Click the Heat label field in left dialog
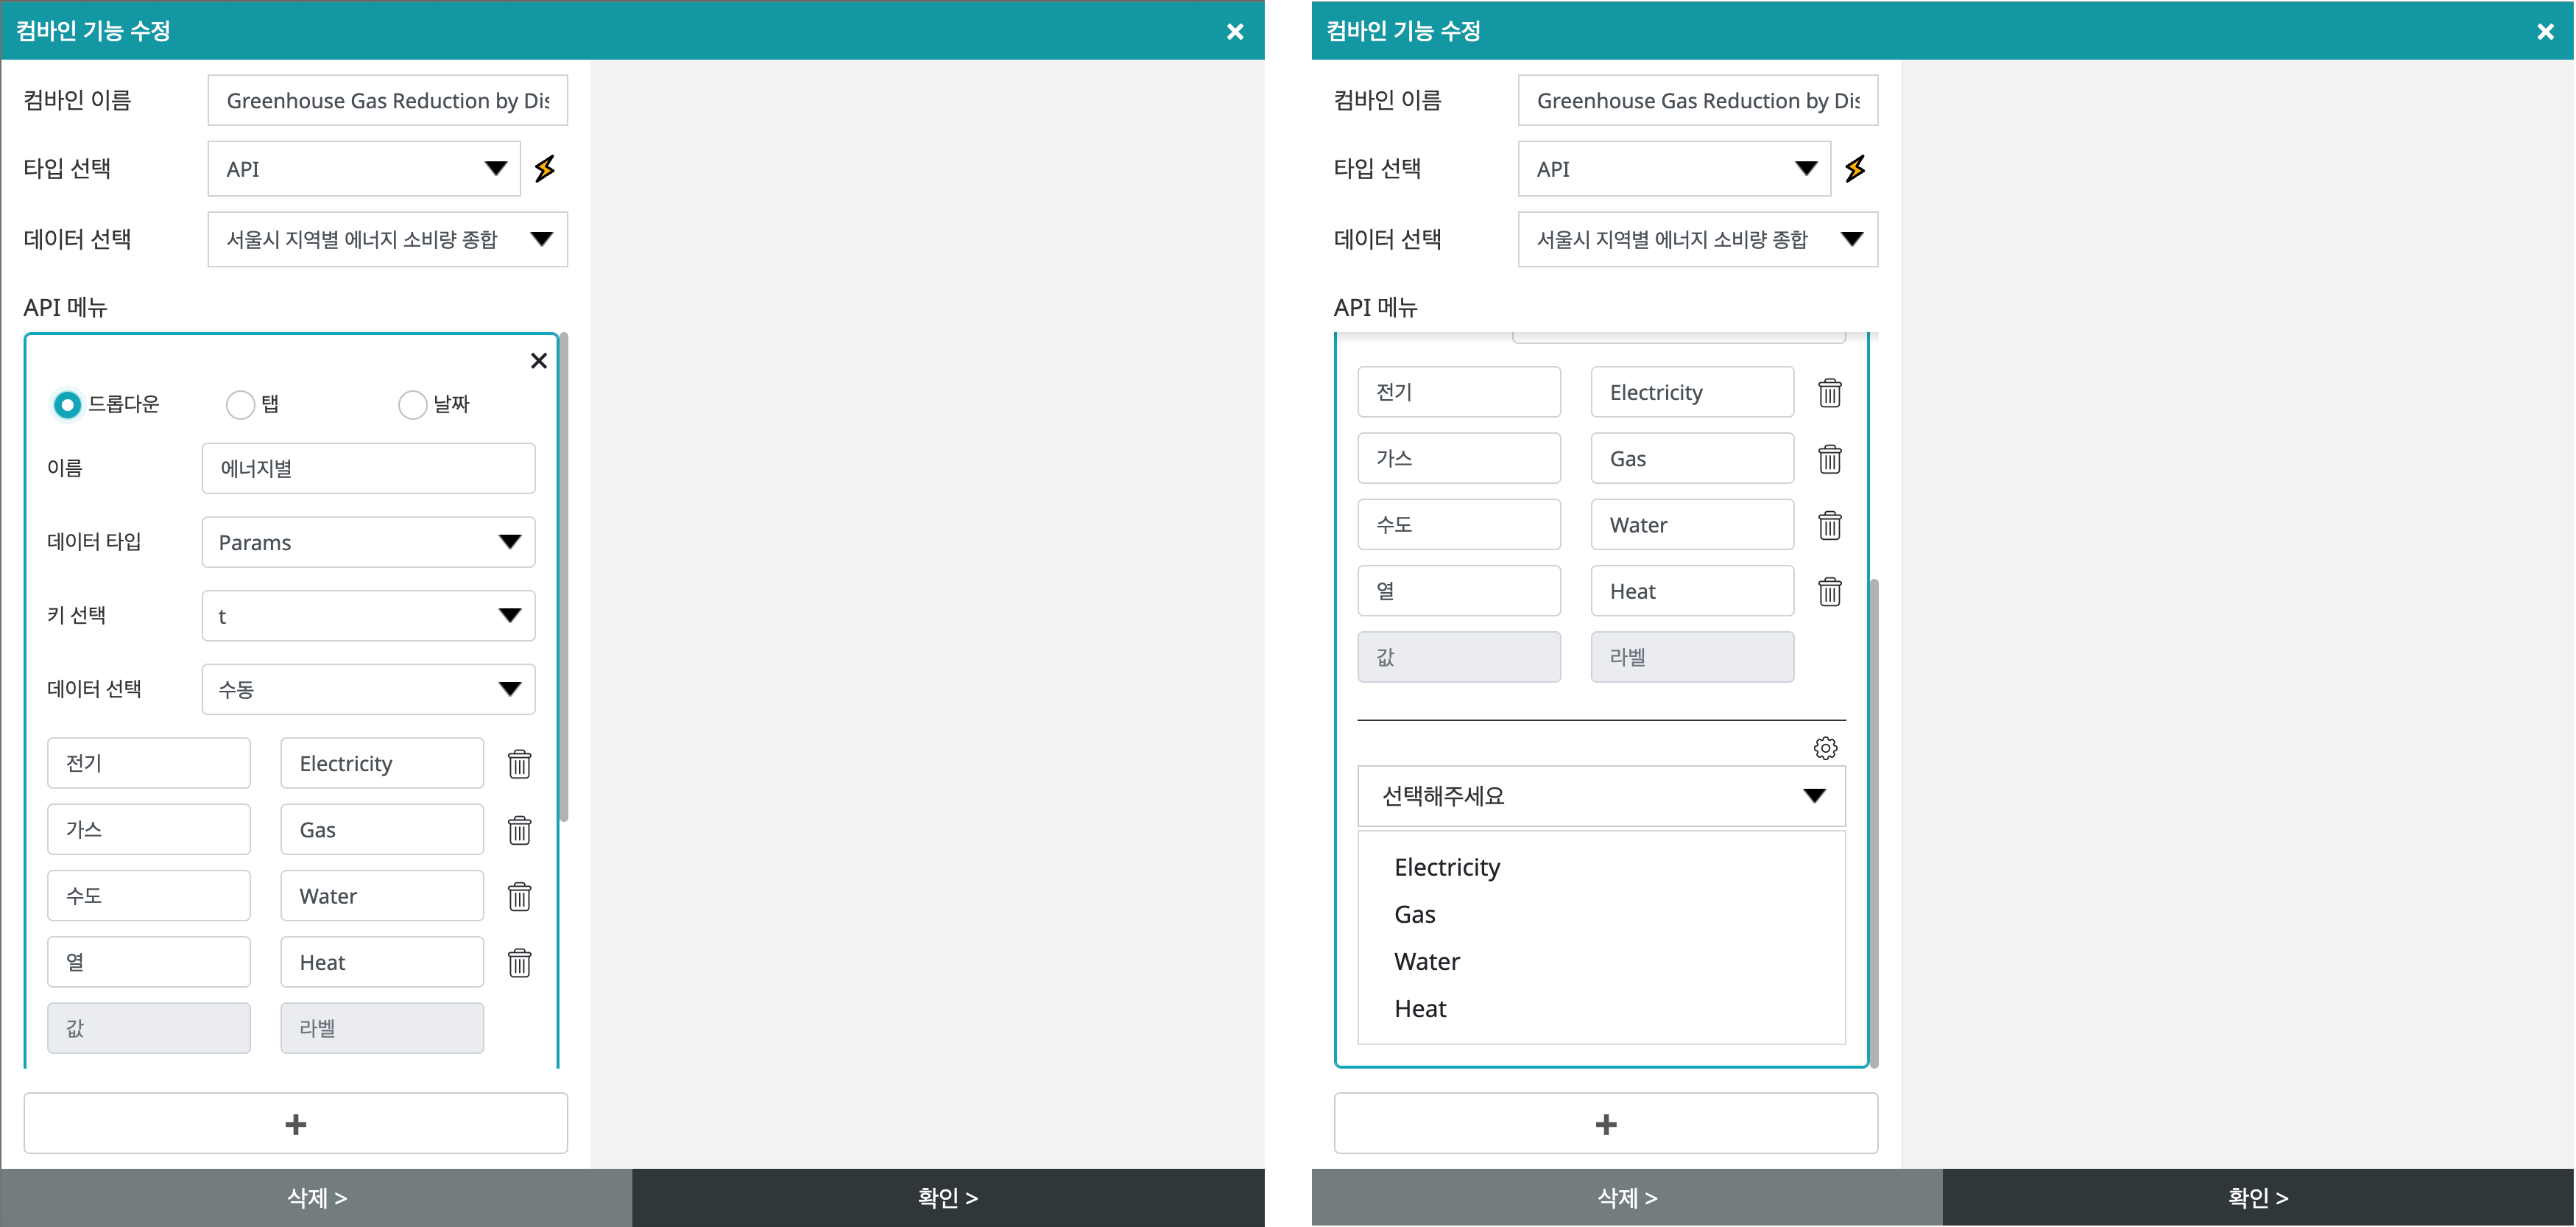2576x1227 pixels. tap(382, 962)
